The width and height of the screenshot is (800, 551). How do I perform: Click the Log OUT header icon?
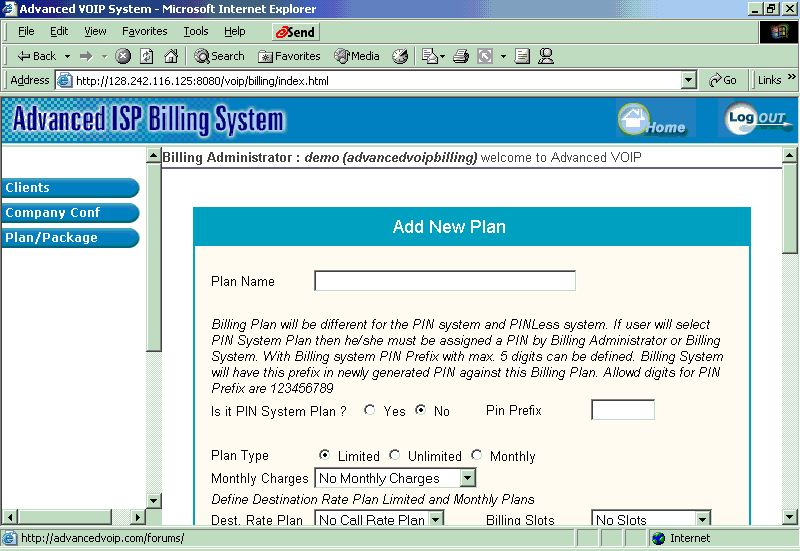[x=757, y=118]
